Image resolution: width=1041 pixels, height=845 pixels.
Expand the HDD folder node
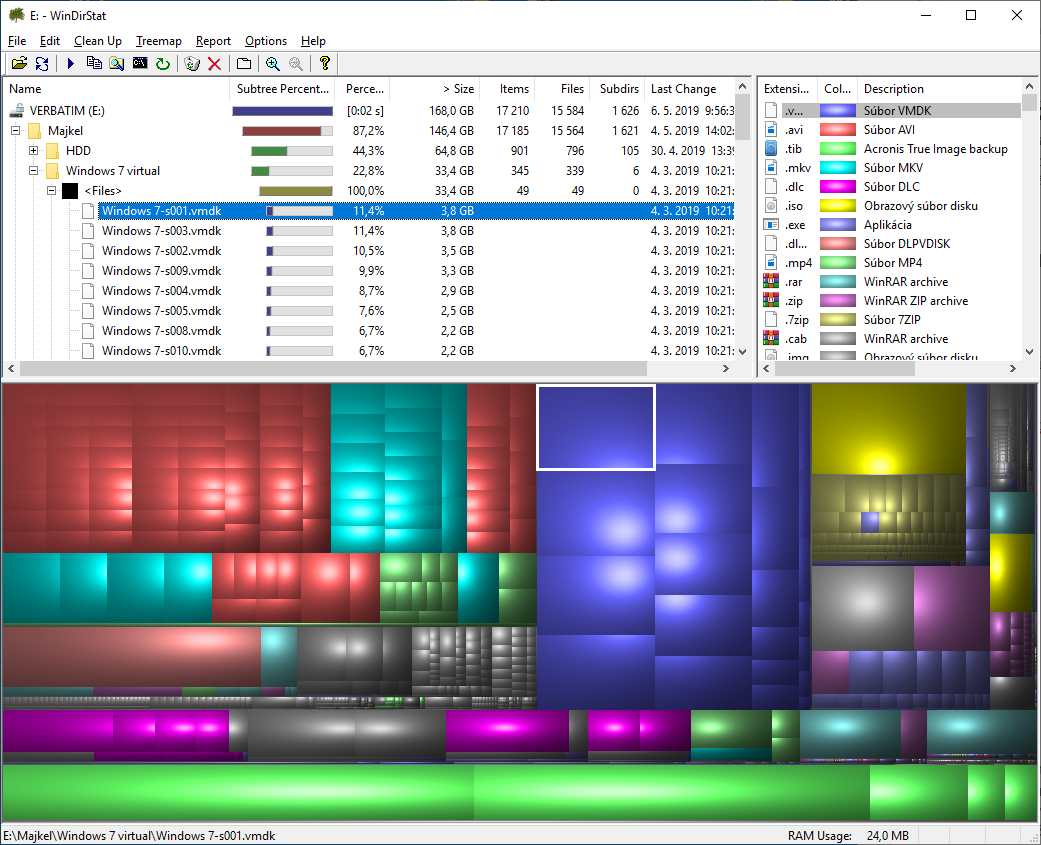click(33, 151)
